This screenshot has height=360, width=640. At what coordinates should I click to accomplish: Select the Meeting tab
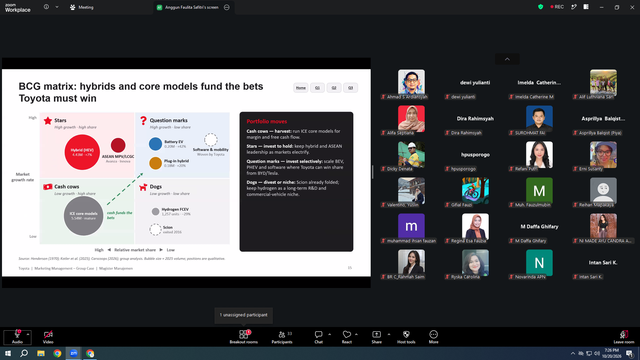(x=82, y=7)
